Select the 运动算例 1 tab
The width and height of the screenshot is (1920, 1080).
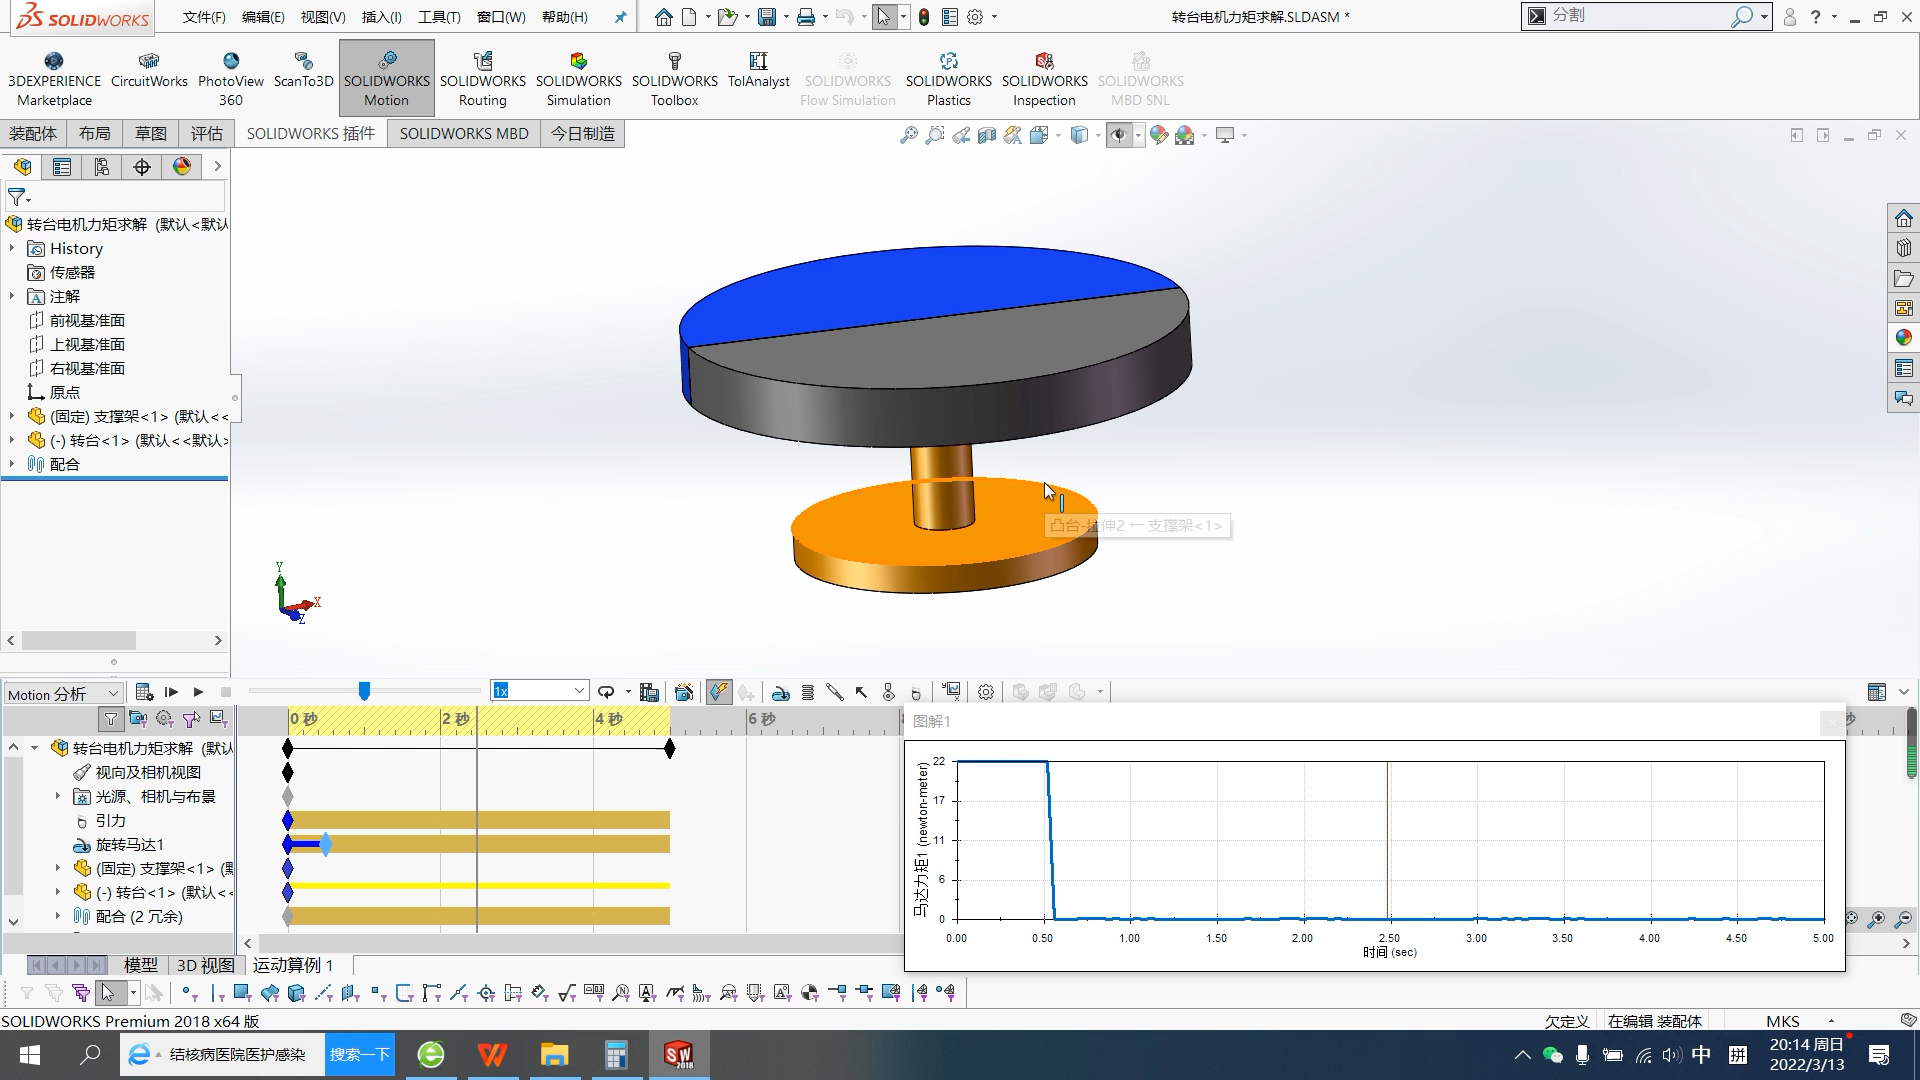294,964
